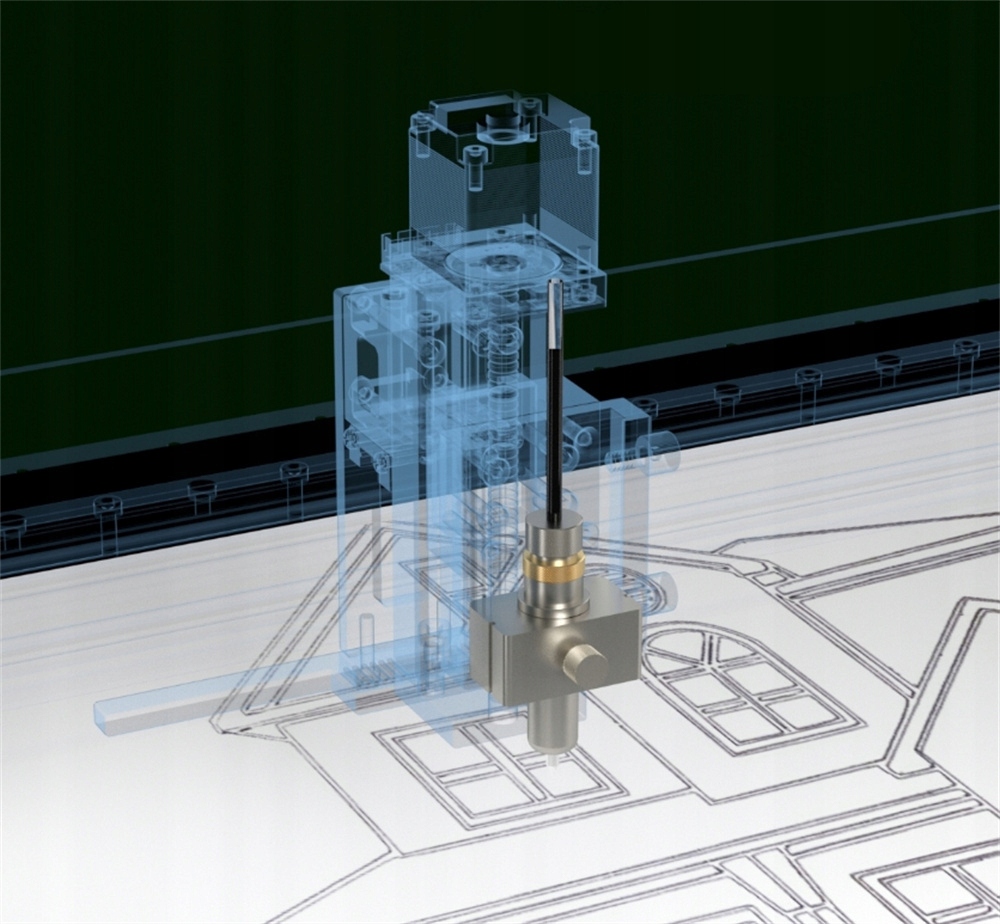Image resolution: width=1000 pixels, height=924 pixels.
Task: Select the translucent stepper motor on top
Action: [502, 170]
